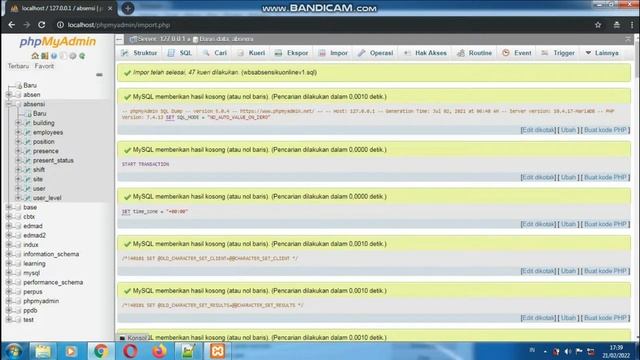Open File Explorer from taskbar
The width and height of the screenshot is (640, 360).
pos(42,351)
